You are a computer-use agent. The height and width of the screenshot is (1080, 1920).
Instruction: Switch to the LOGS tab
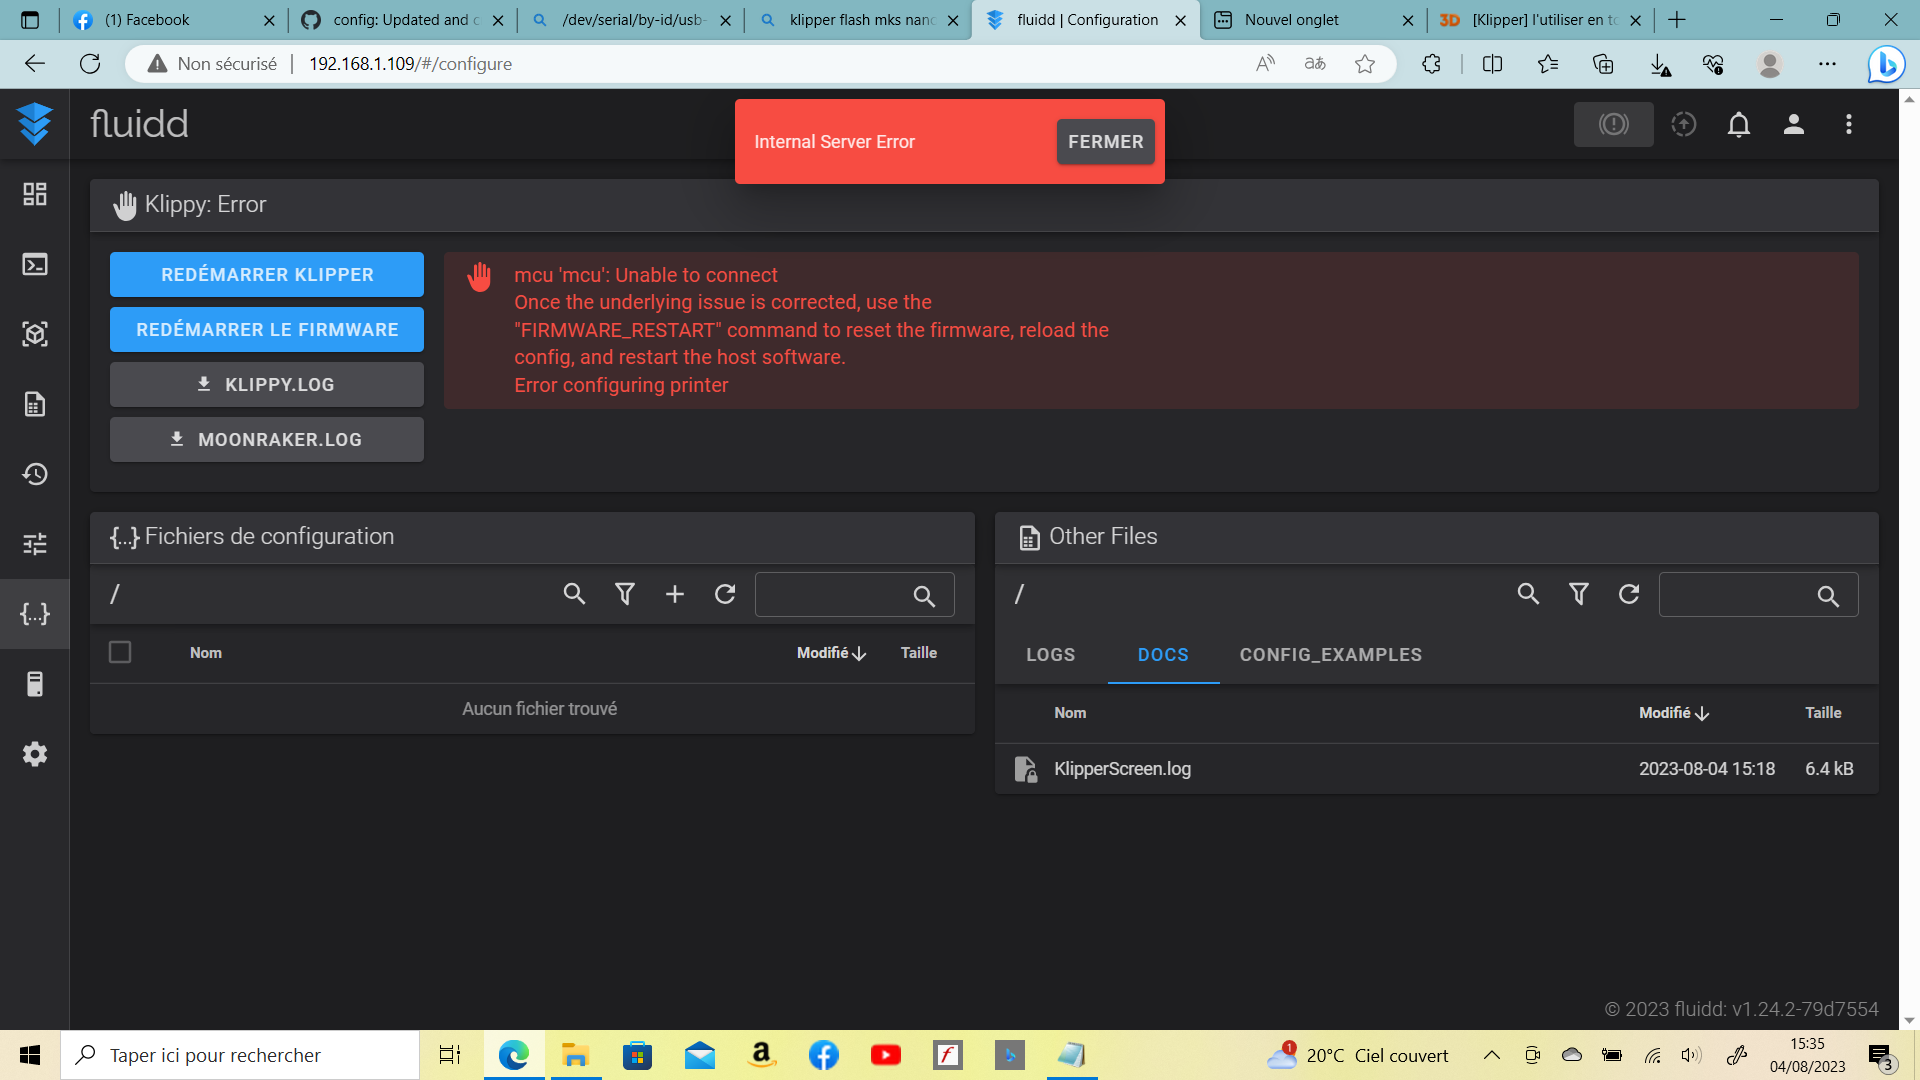1050,655
